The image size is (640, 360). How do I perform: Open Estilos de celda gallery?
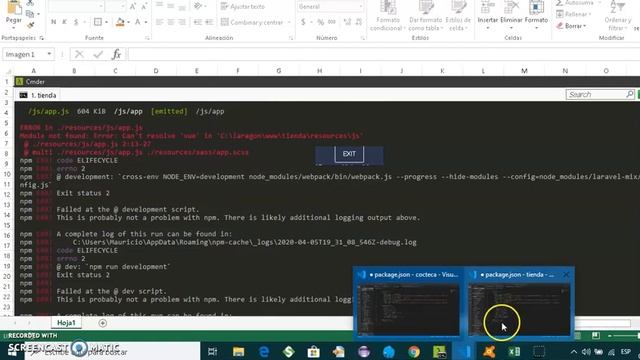458,16
